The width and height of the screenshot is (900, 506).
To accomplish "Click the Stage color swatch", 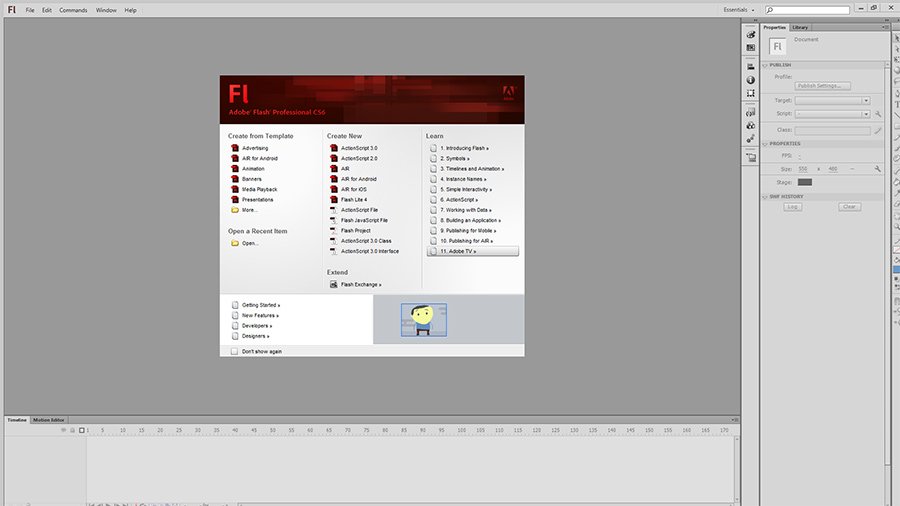I will 805,182.
